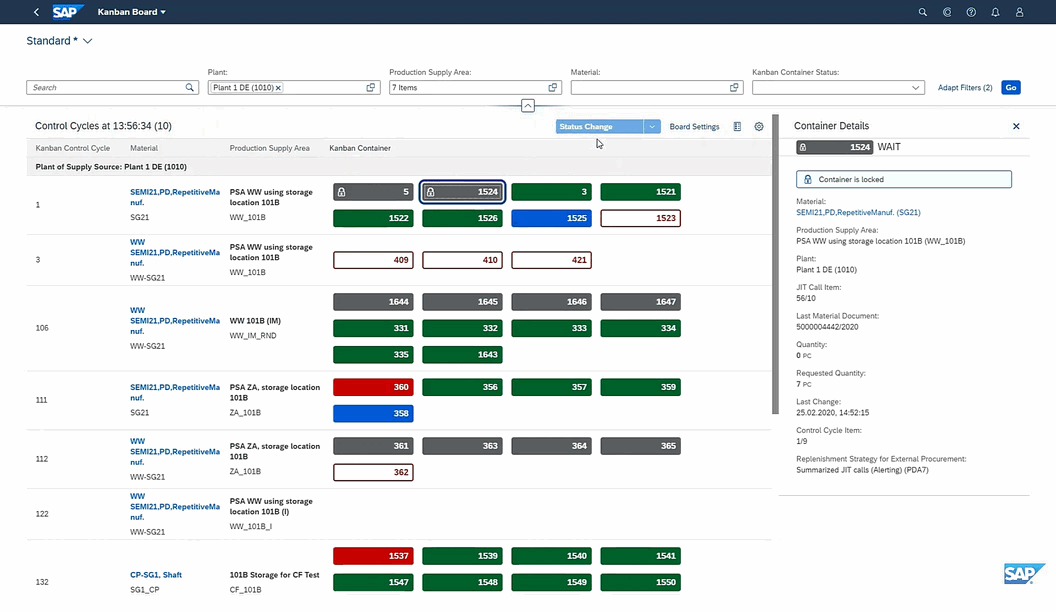Click the Go button
This screenshot has width=1056, height=612.
1011,88
